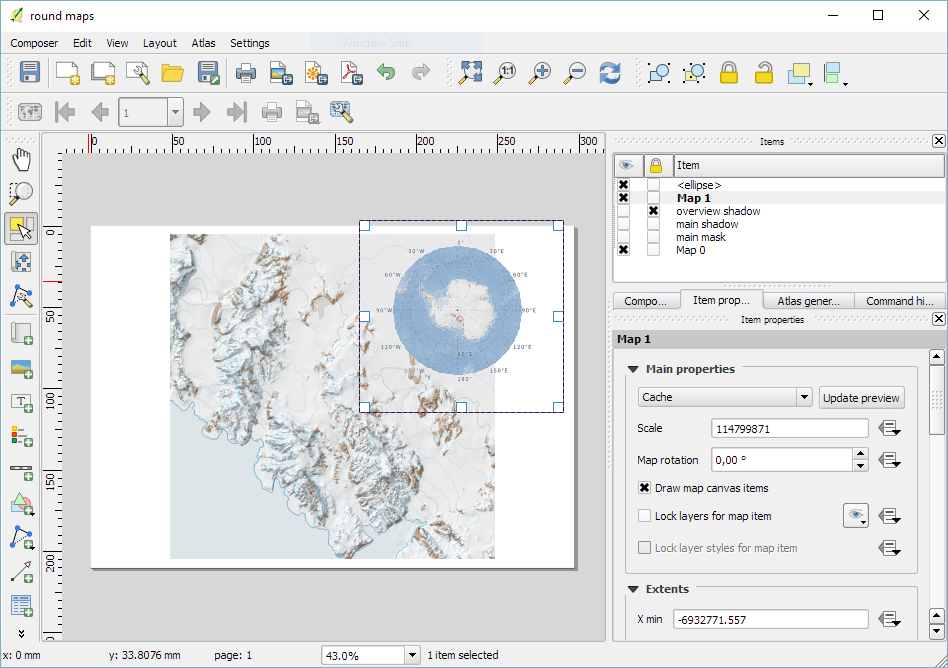Open the Layout menu
This screenshot has width=948, height=668.
click(159, 43)
